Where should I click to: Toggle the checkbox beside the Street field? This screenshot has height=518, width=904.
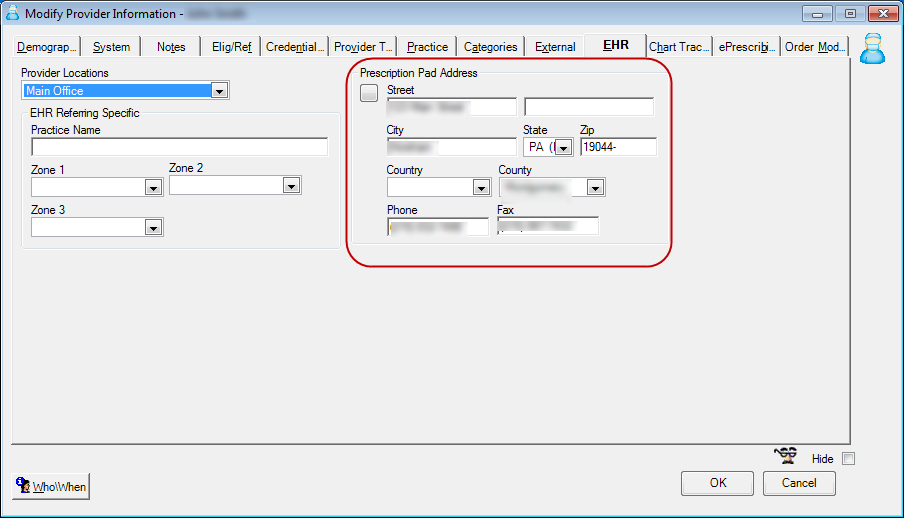coord(369,93)
